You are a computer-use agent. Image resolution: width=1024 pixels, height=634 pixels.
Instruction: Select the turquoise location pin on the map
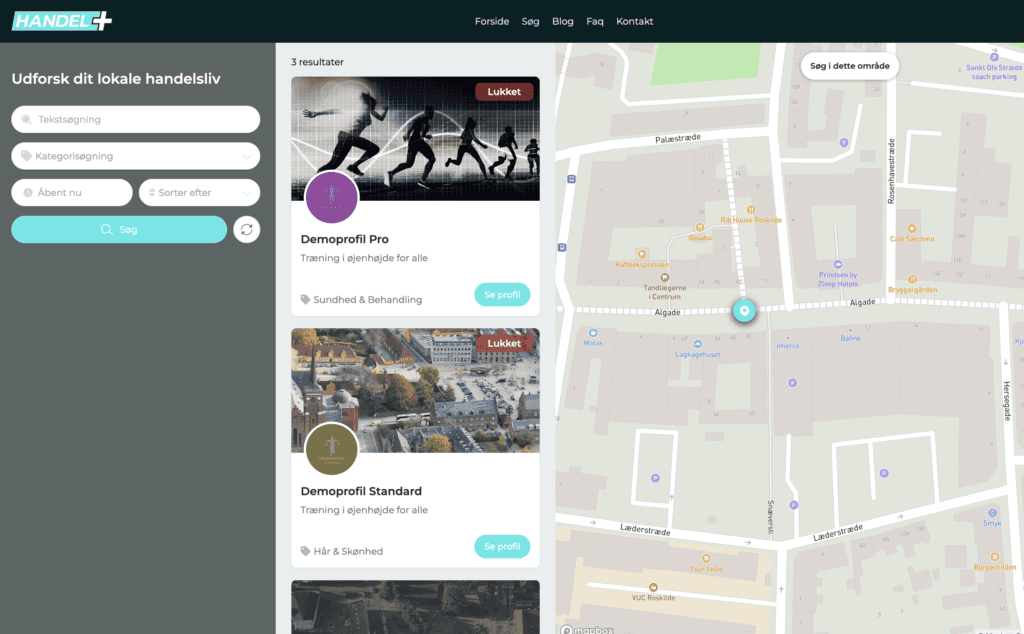(x=744, y=311)
